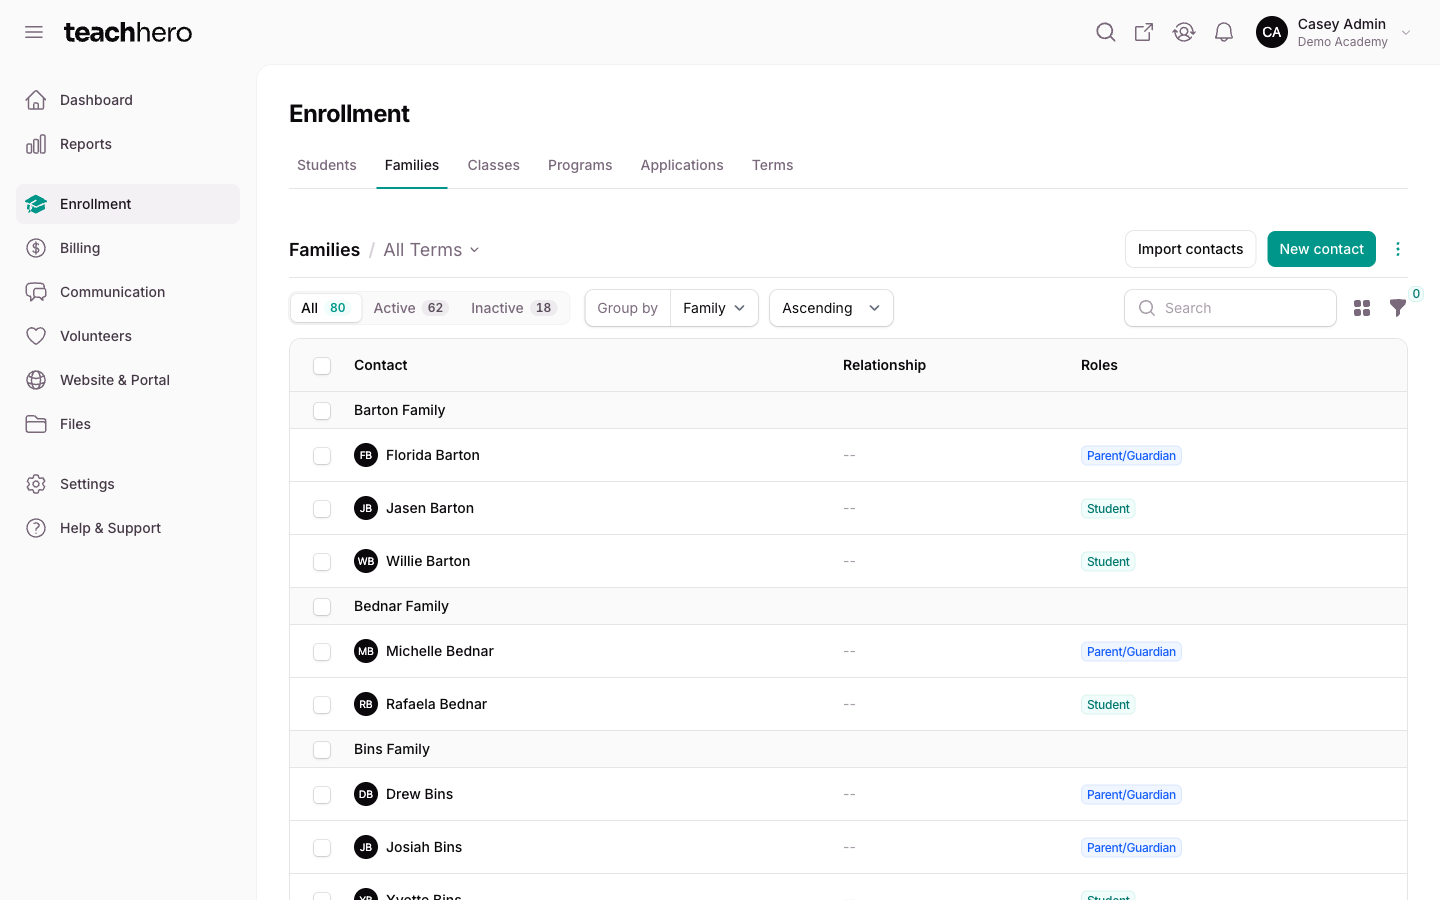Click Parent/Guardian badge for Drew Bins

point(1131,795)
